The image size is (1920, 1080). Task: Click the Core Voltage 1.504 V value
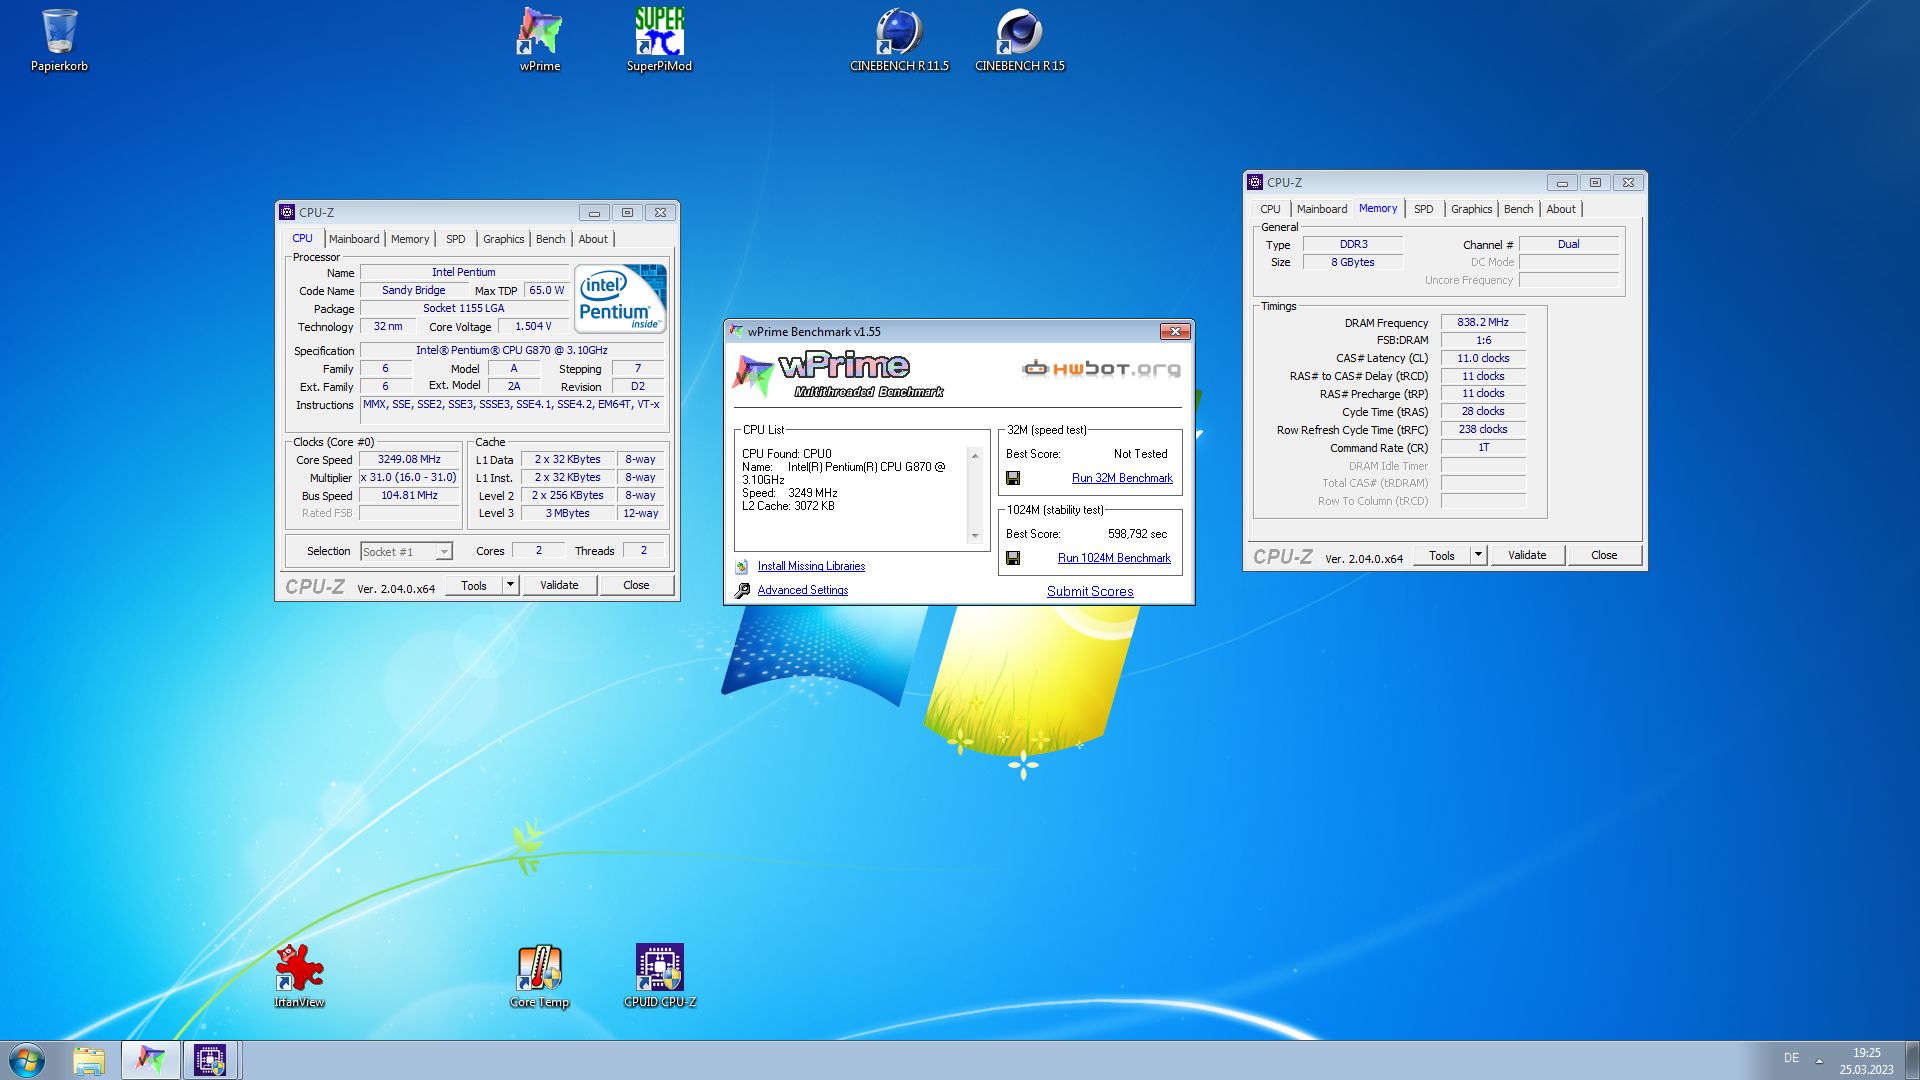coord(533,326)
